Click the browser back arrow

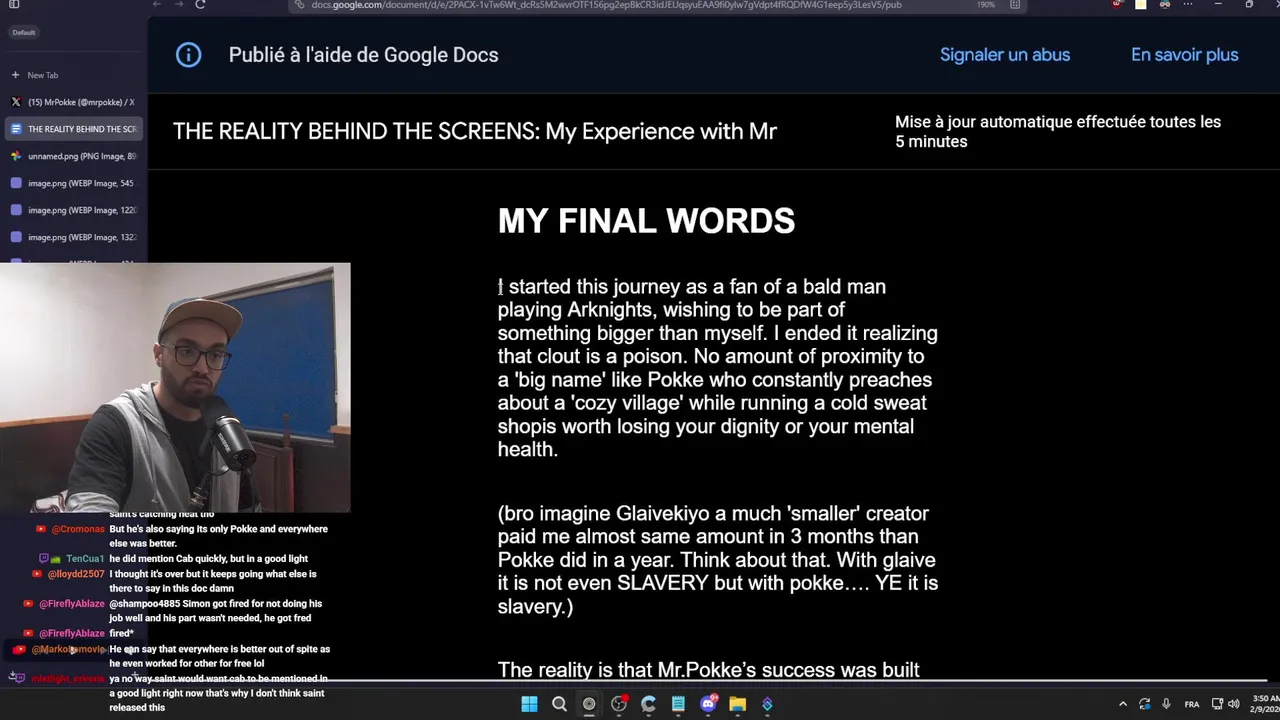[157, 5]
